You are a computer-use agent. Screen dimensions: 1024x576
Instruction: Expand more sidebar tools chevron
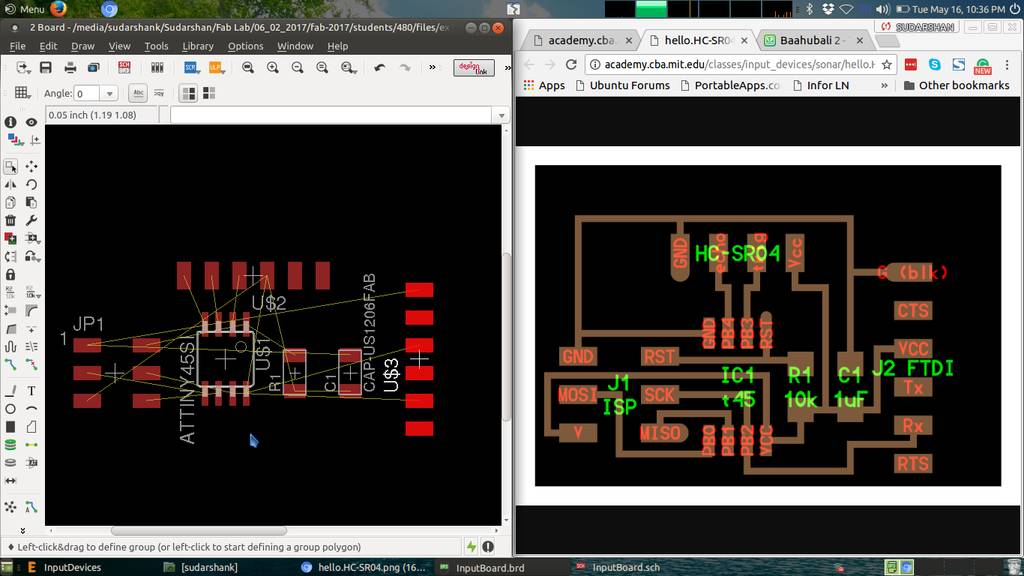[22, 530]
